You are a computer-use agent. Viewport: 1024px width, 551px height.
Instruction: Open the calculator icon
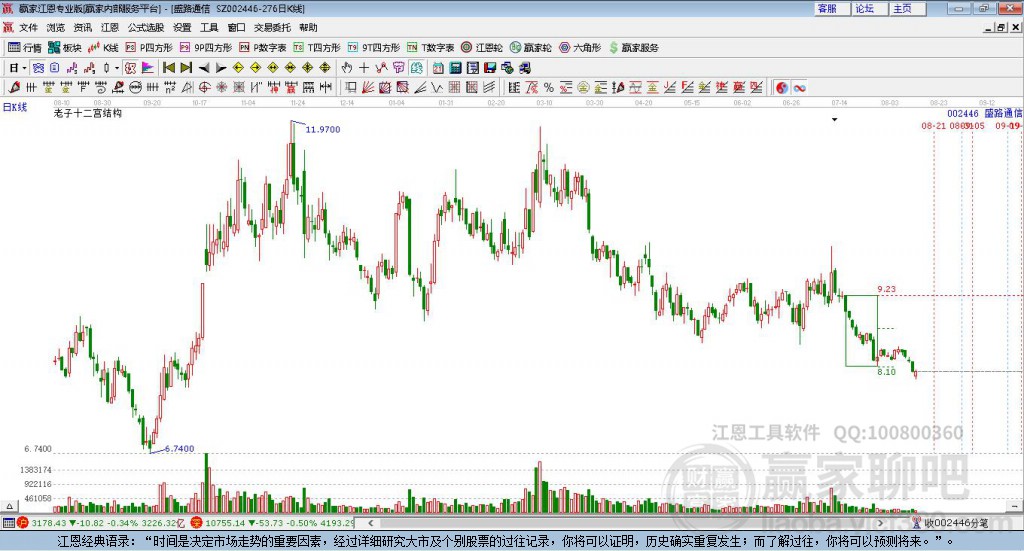pyautogui.click(x=456, y=68)
